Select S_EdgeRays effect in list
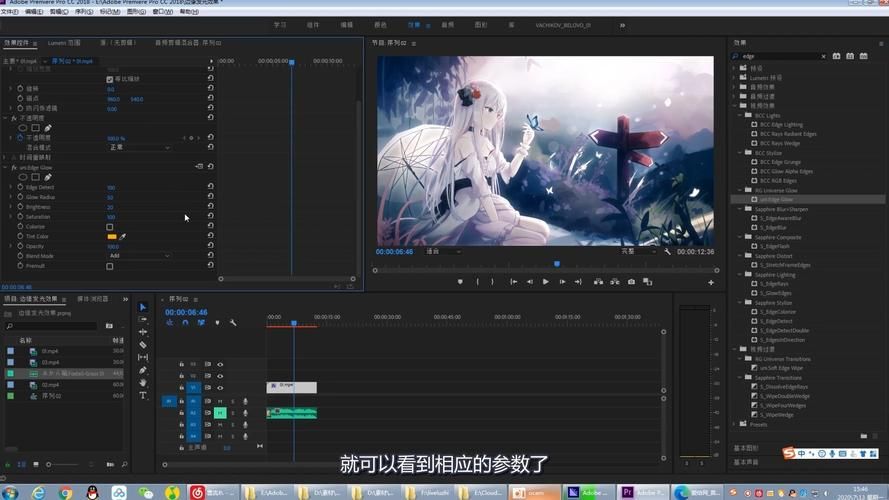This screenshot has width=889, height=500. (x=774, y=284)
